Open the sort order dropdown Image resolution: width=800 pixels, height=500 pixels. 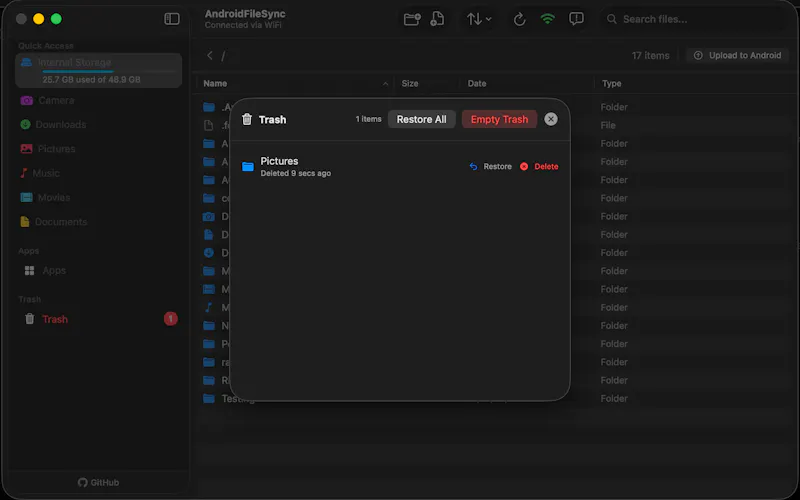point(479,19)
